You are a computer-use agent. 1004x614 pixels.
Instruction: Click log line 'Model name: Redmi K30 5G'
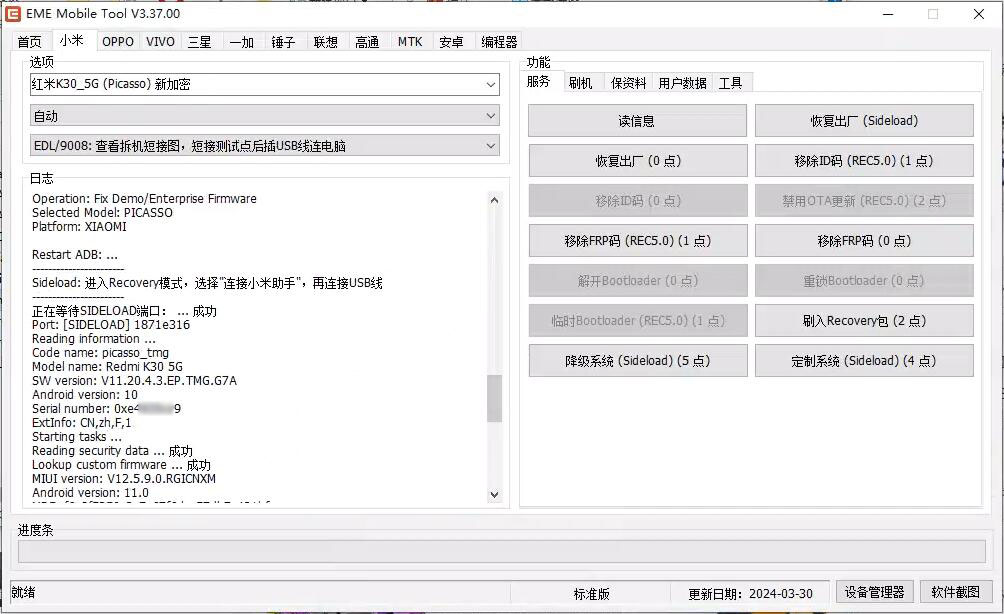[108, 367]
